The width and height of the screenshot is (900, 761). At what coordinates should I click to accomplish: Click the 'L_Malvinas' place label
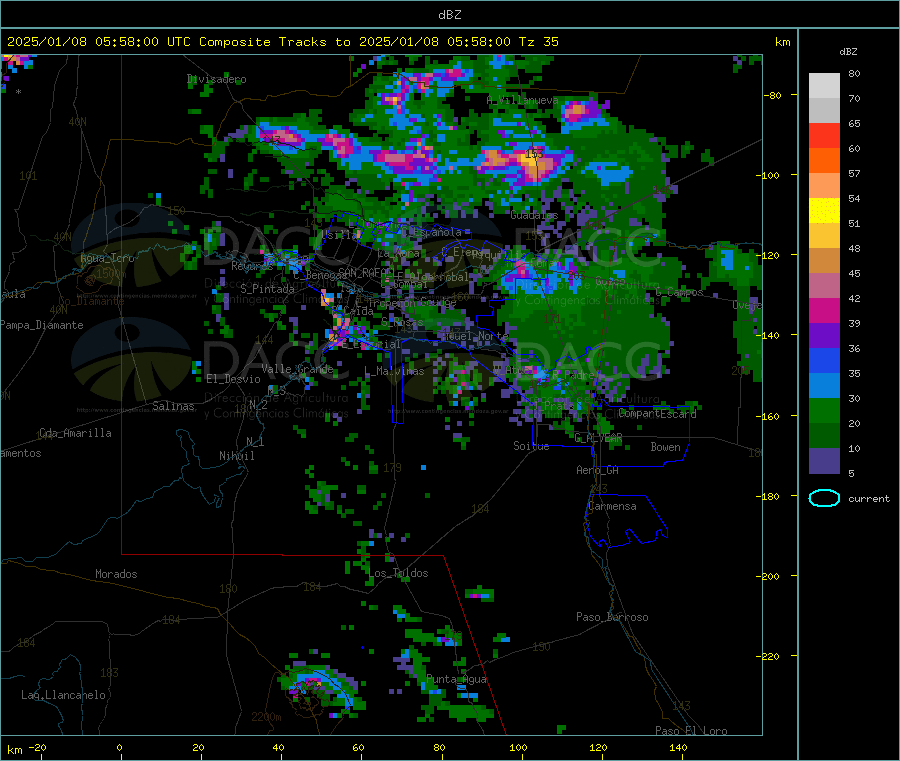(x=394, y=371)
